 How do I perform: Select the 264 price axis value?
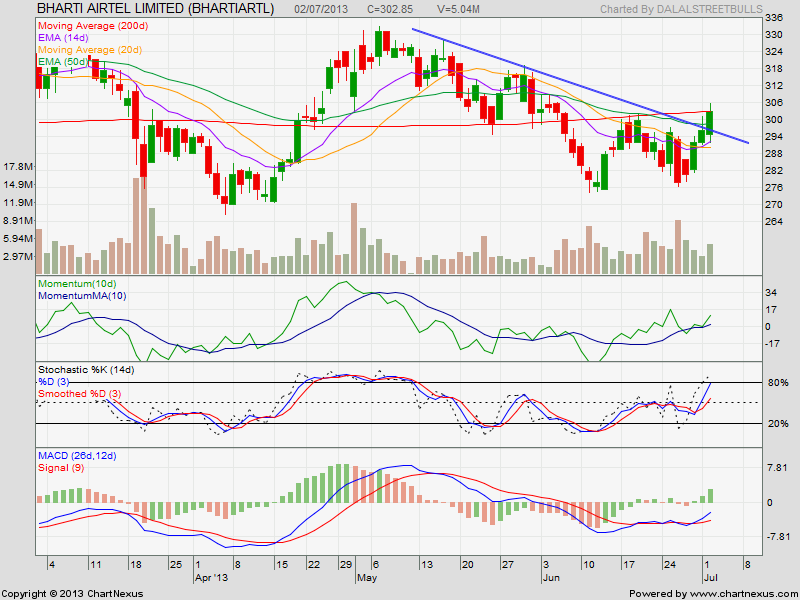774,221
